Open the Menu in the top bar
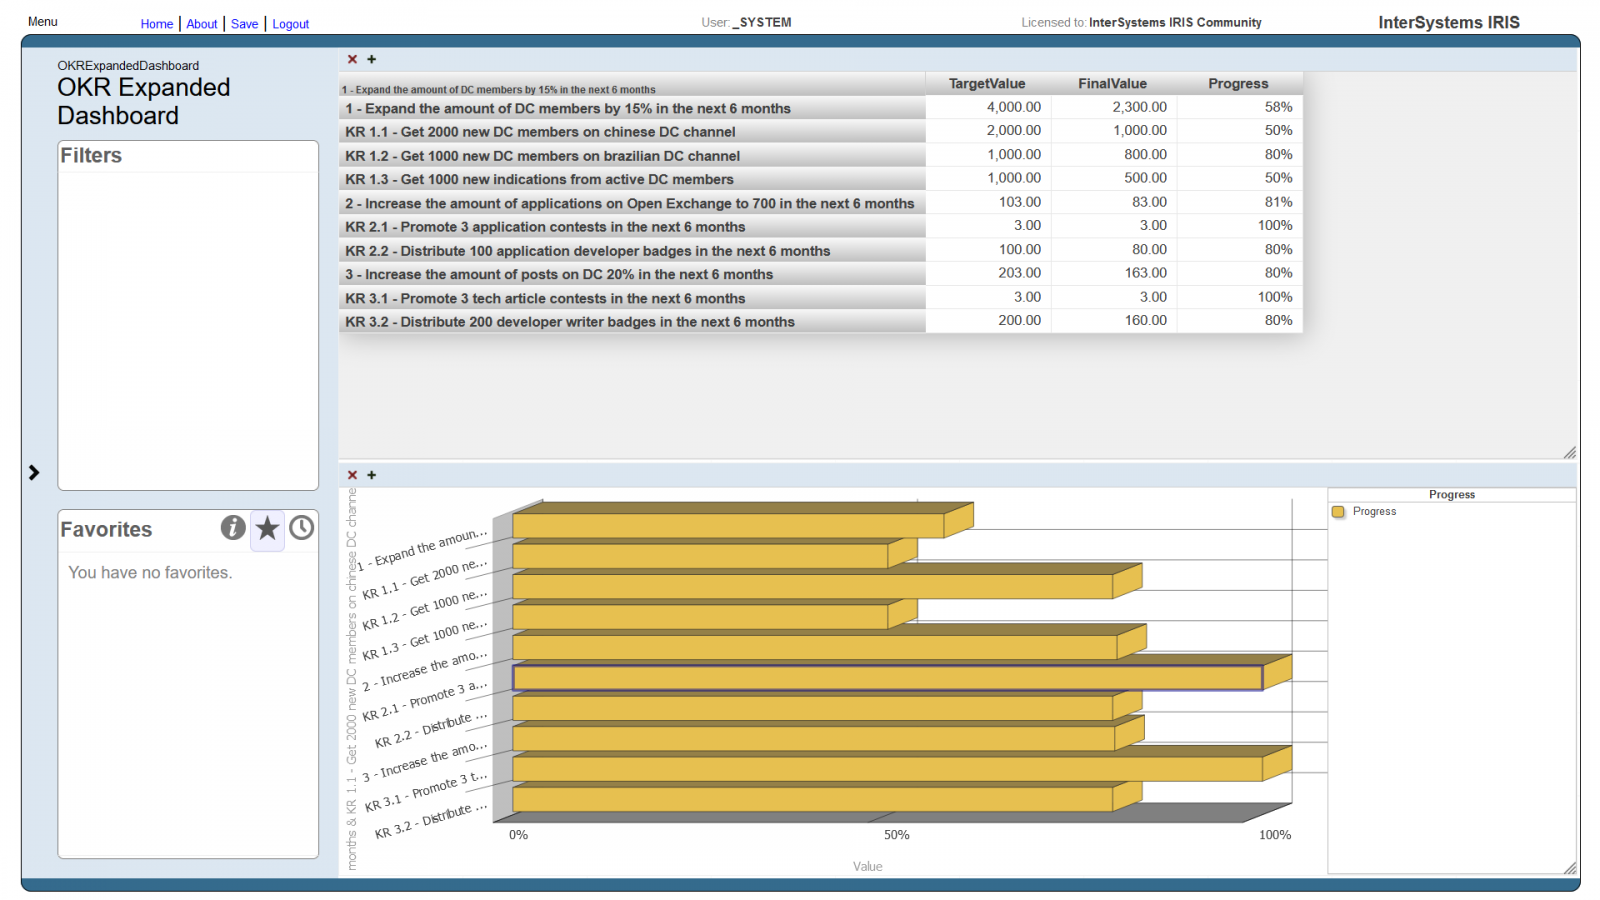 pyautogui.click(x=43, y=22)
